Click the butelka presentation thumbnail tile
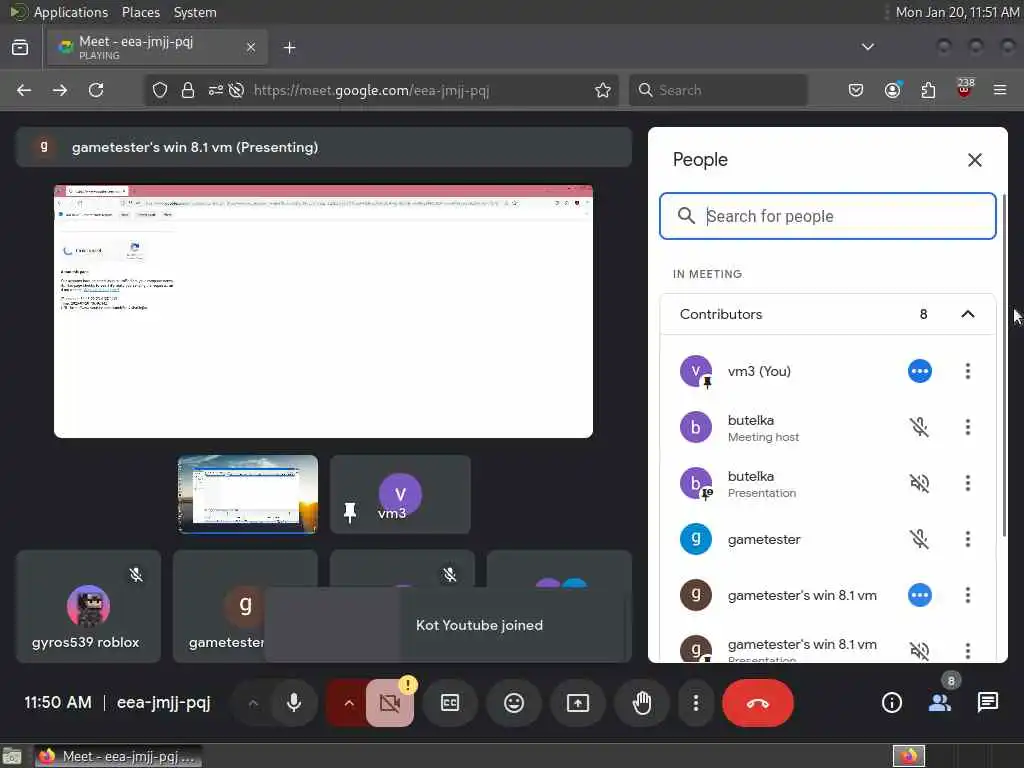The image size is (1024, 768). 248,494
